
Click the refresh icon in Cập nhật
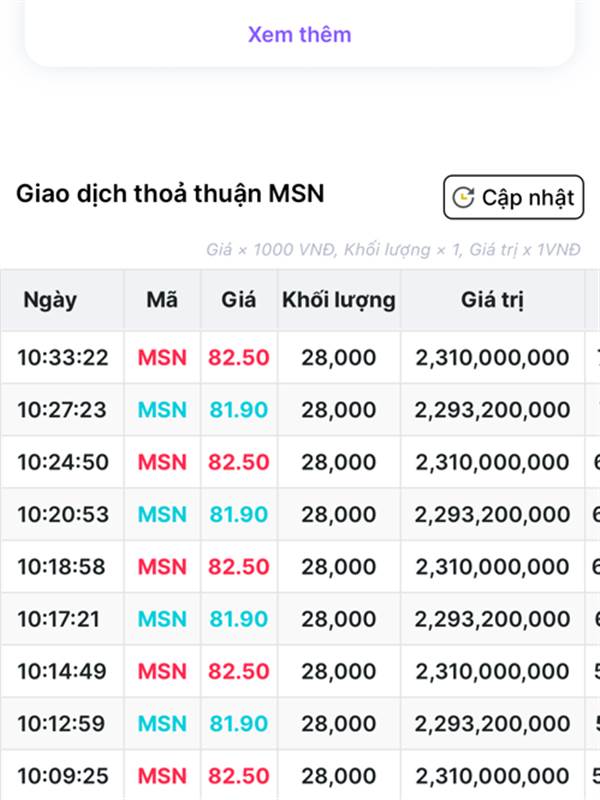pos(463,197)
